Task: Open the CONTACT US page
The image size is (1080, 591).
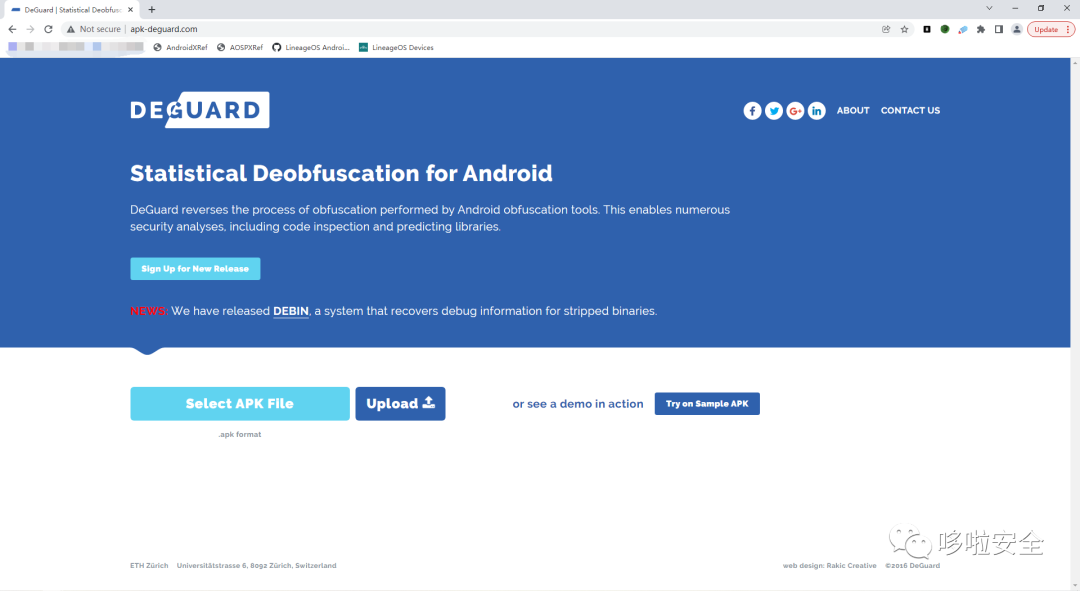Action: [910, 110]
